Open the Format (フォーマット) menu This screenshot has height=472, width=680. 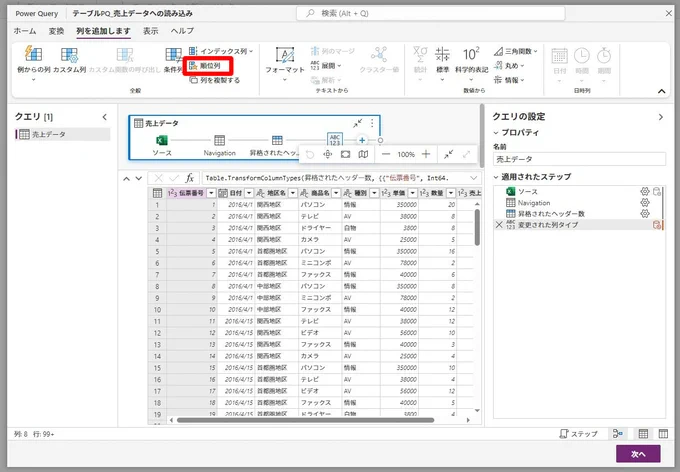click(285, 64)
